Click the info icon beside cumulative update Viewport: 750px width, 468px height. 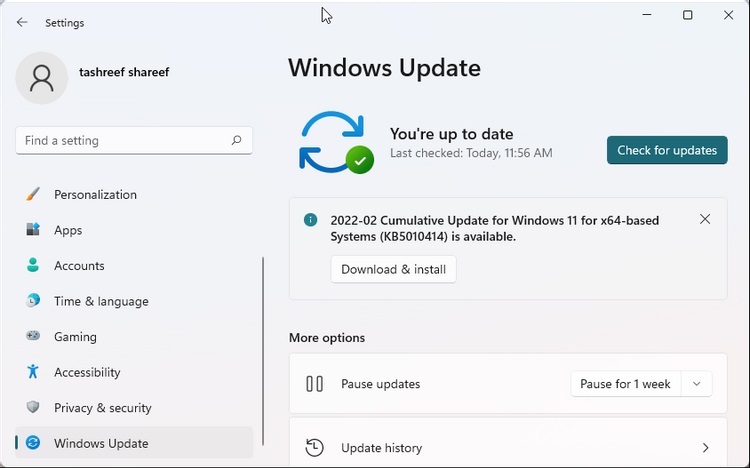[310, 220]
